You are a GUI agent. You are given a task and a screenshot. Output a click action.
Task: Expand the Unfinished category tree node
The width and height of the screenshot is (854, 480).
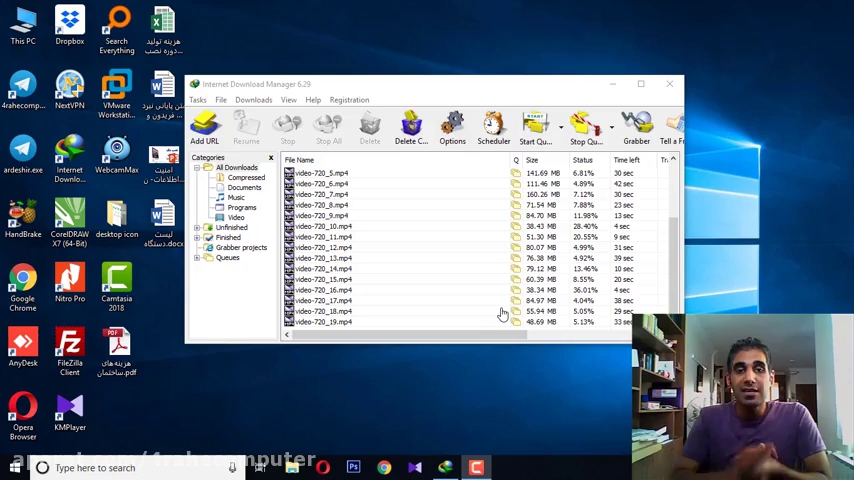[x=197, y=228]
